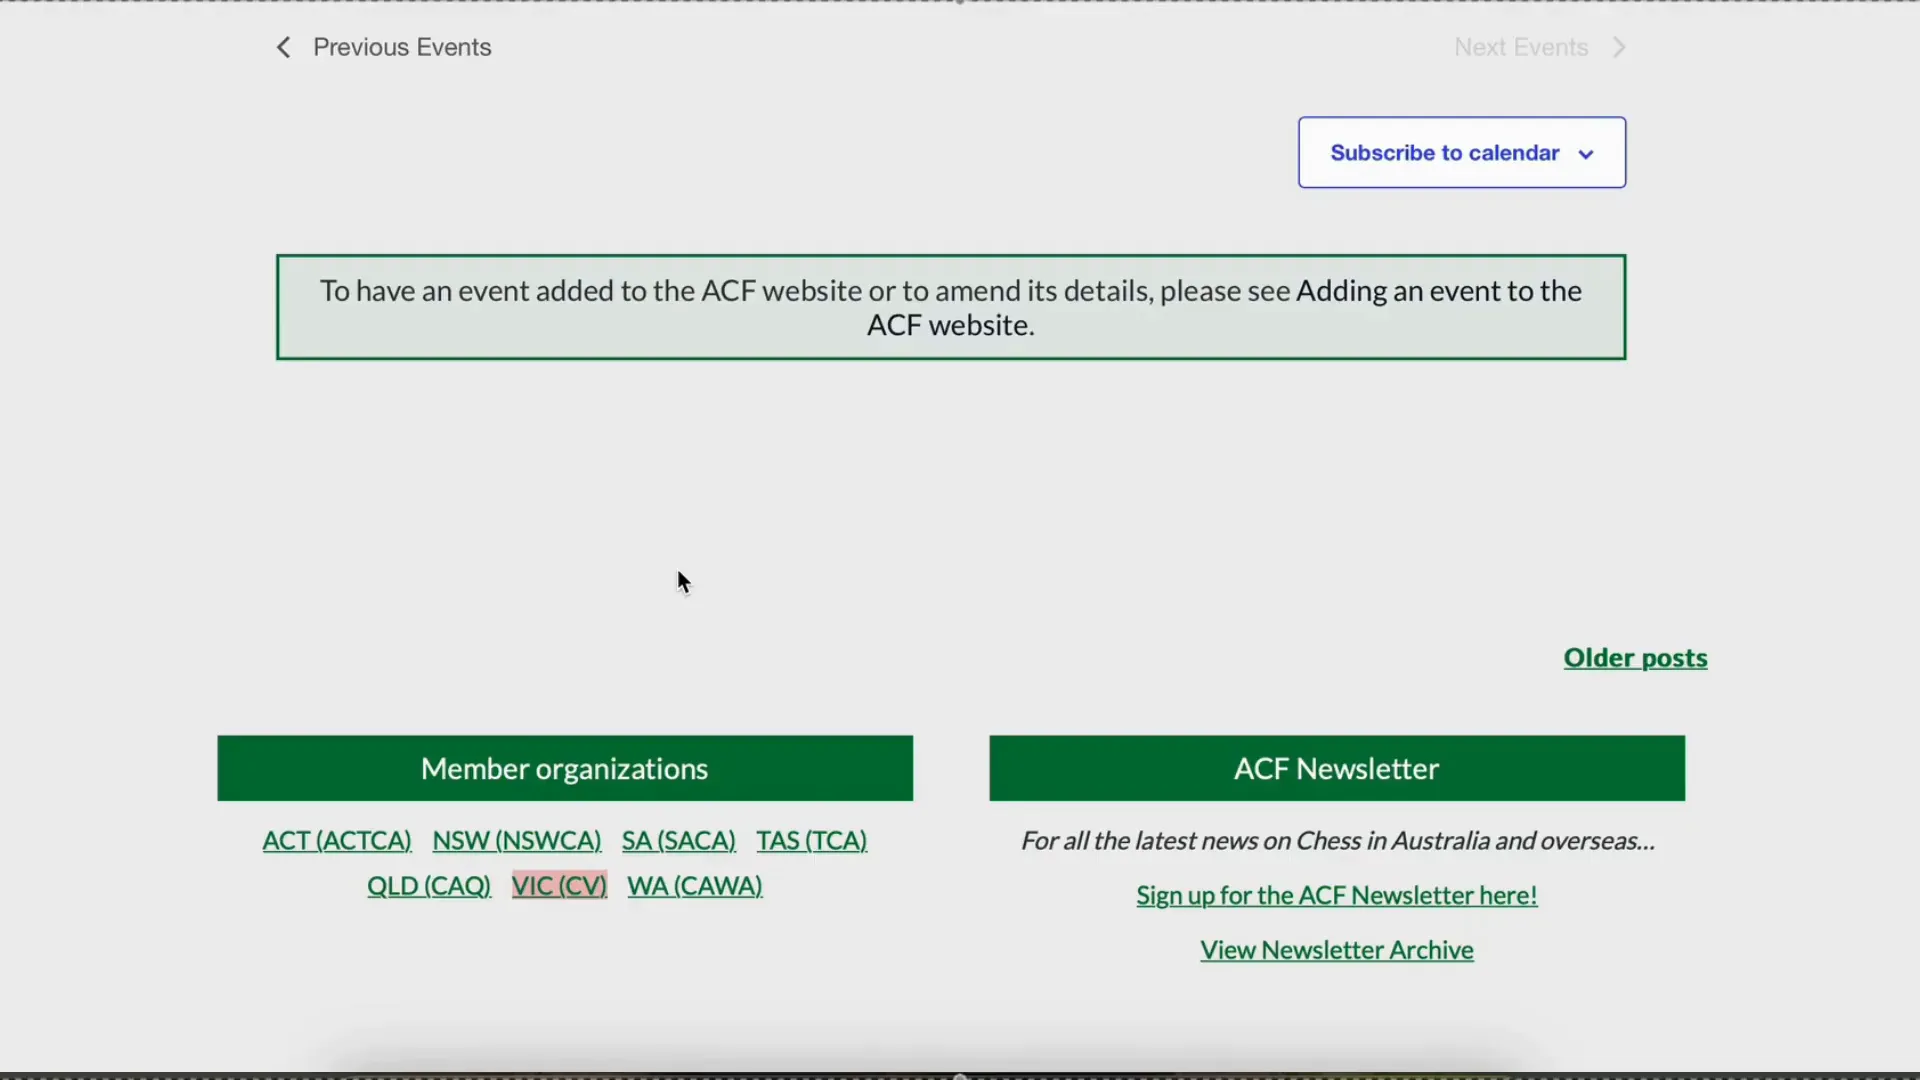This screenshot has height=1080, width=1920.
Task: Click the Subscribe to calendar down arrow
Action: click(1586, 154)
